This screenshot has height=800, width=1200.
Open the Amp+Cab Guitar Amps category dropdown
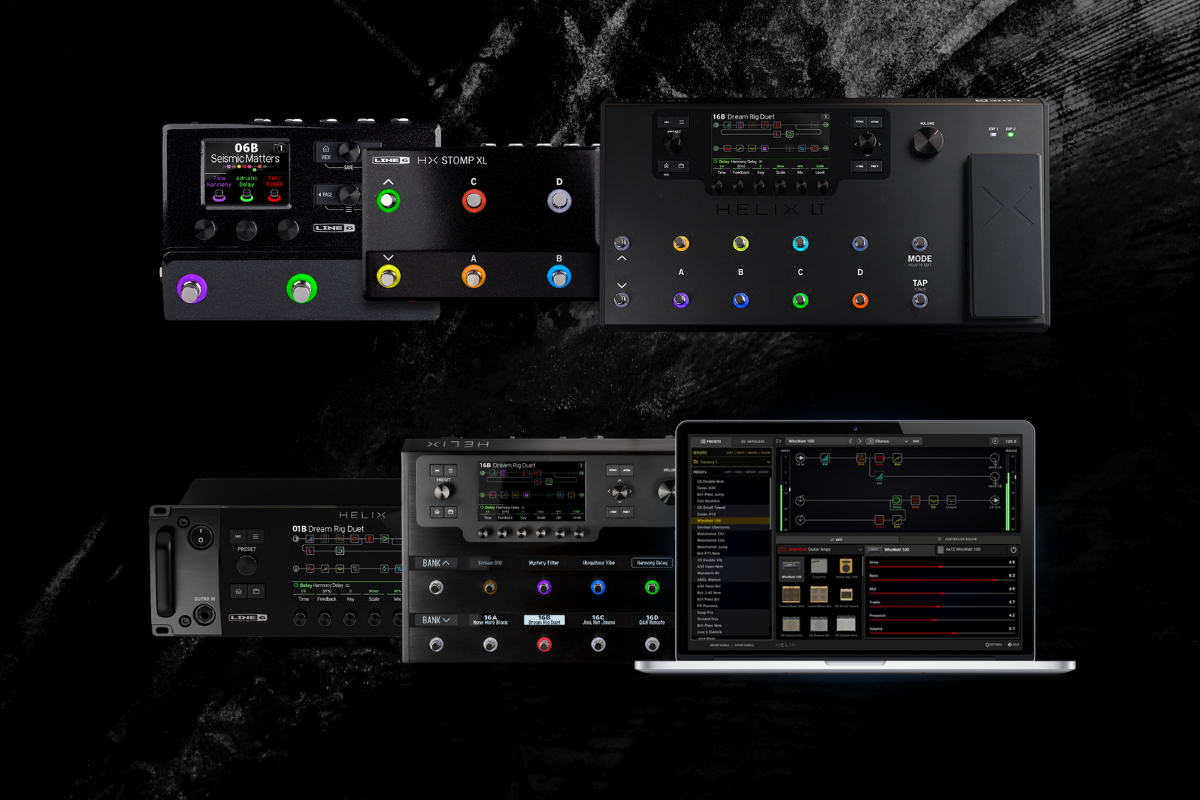820,550
